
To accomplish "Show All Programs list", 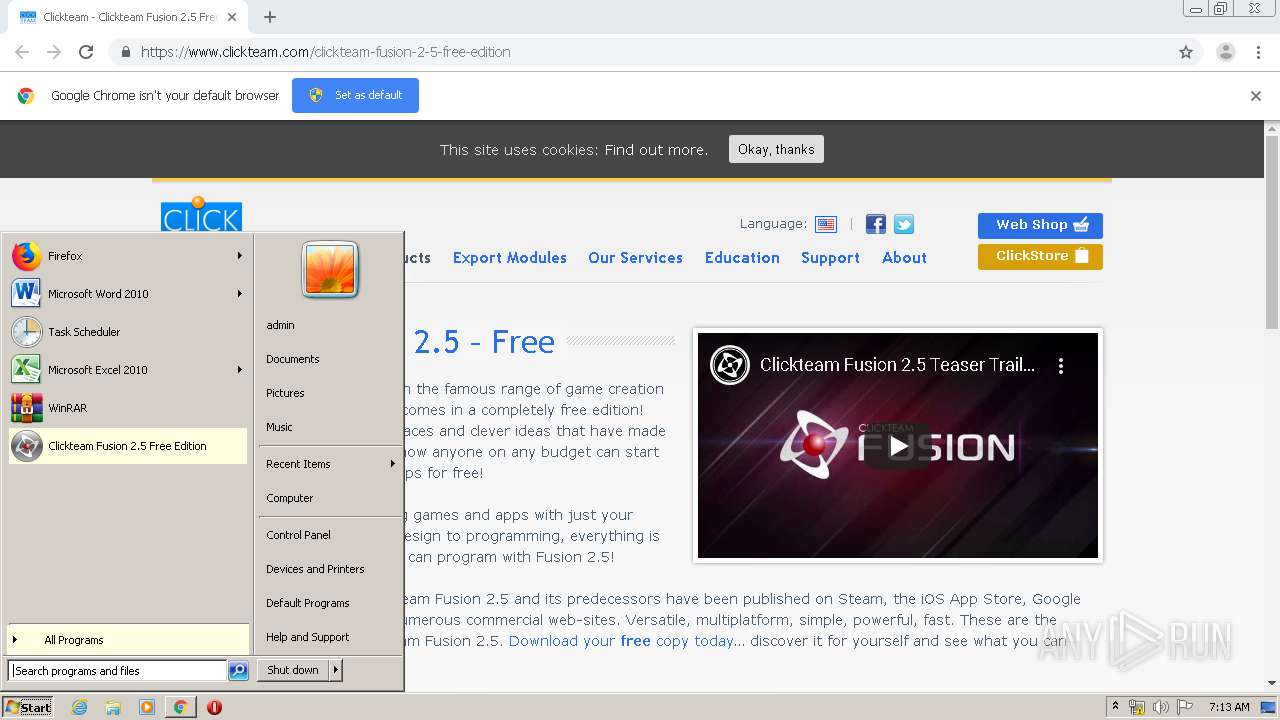I will coord(127,640).
